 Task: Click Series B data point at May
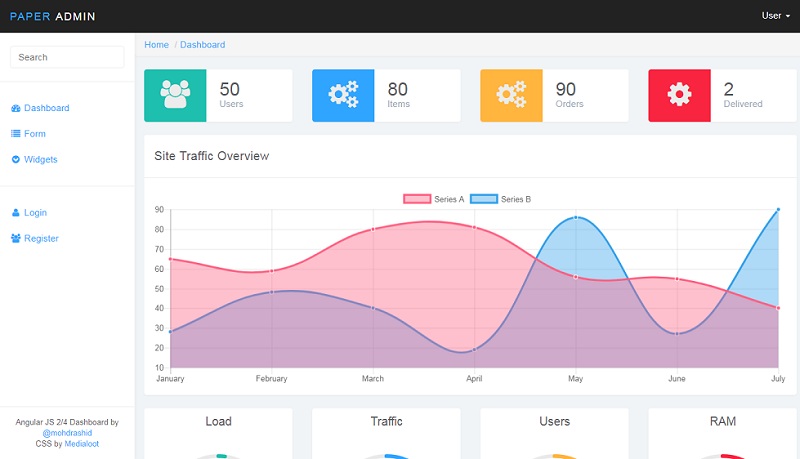coord(576,217)
